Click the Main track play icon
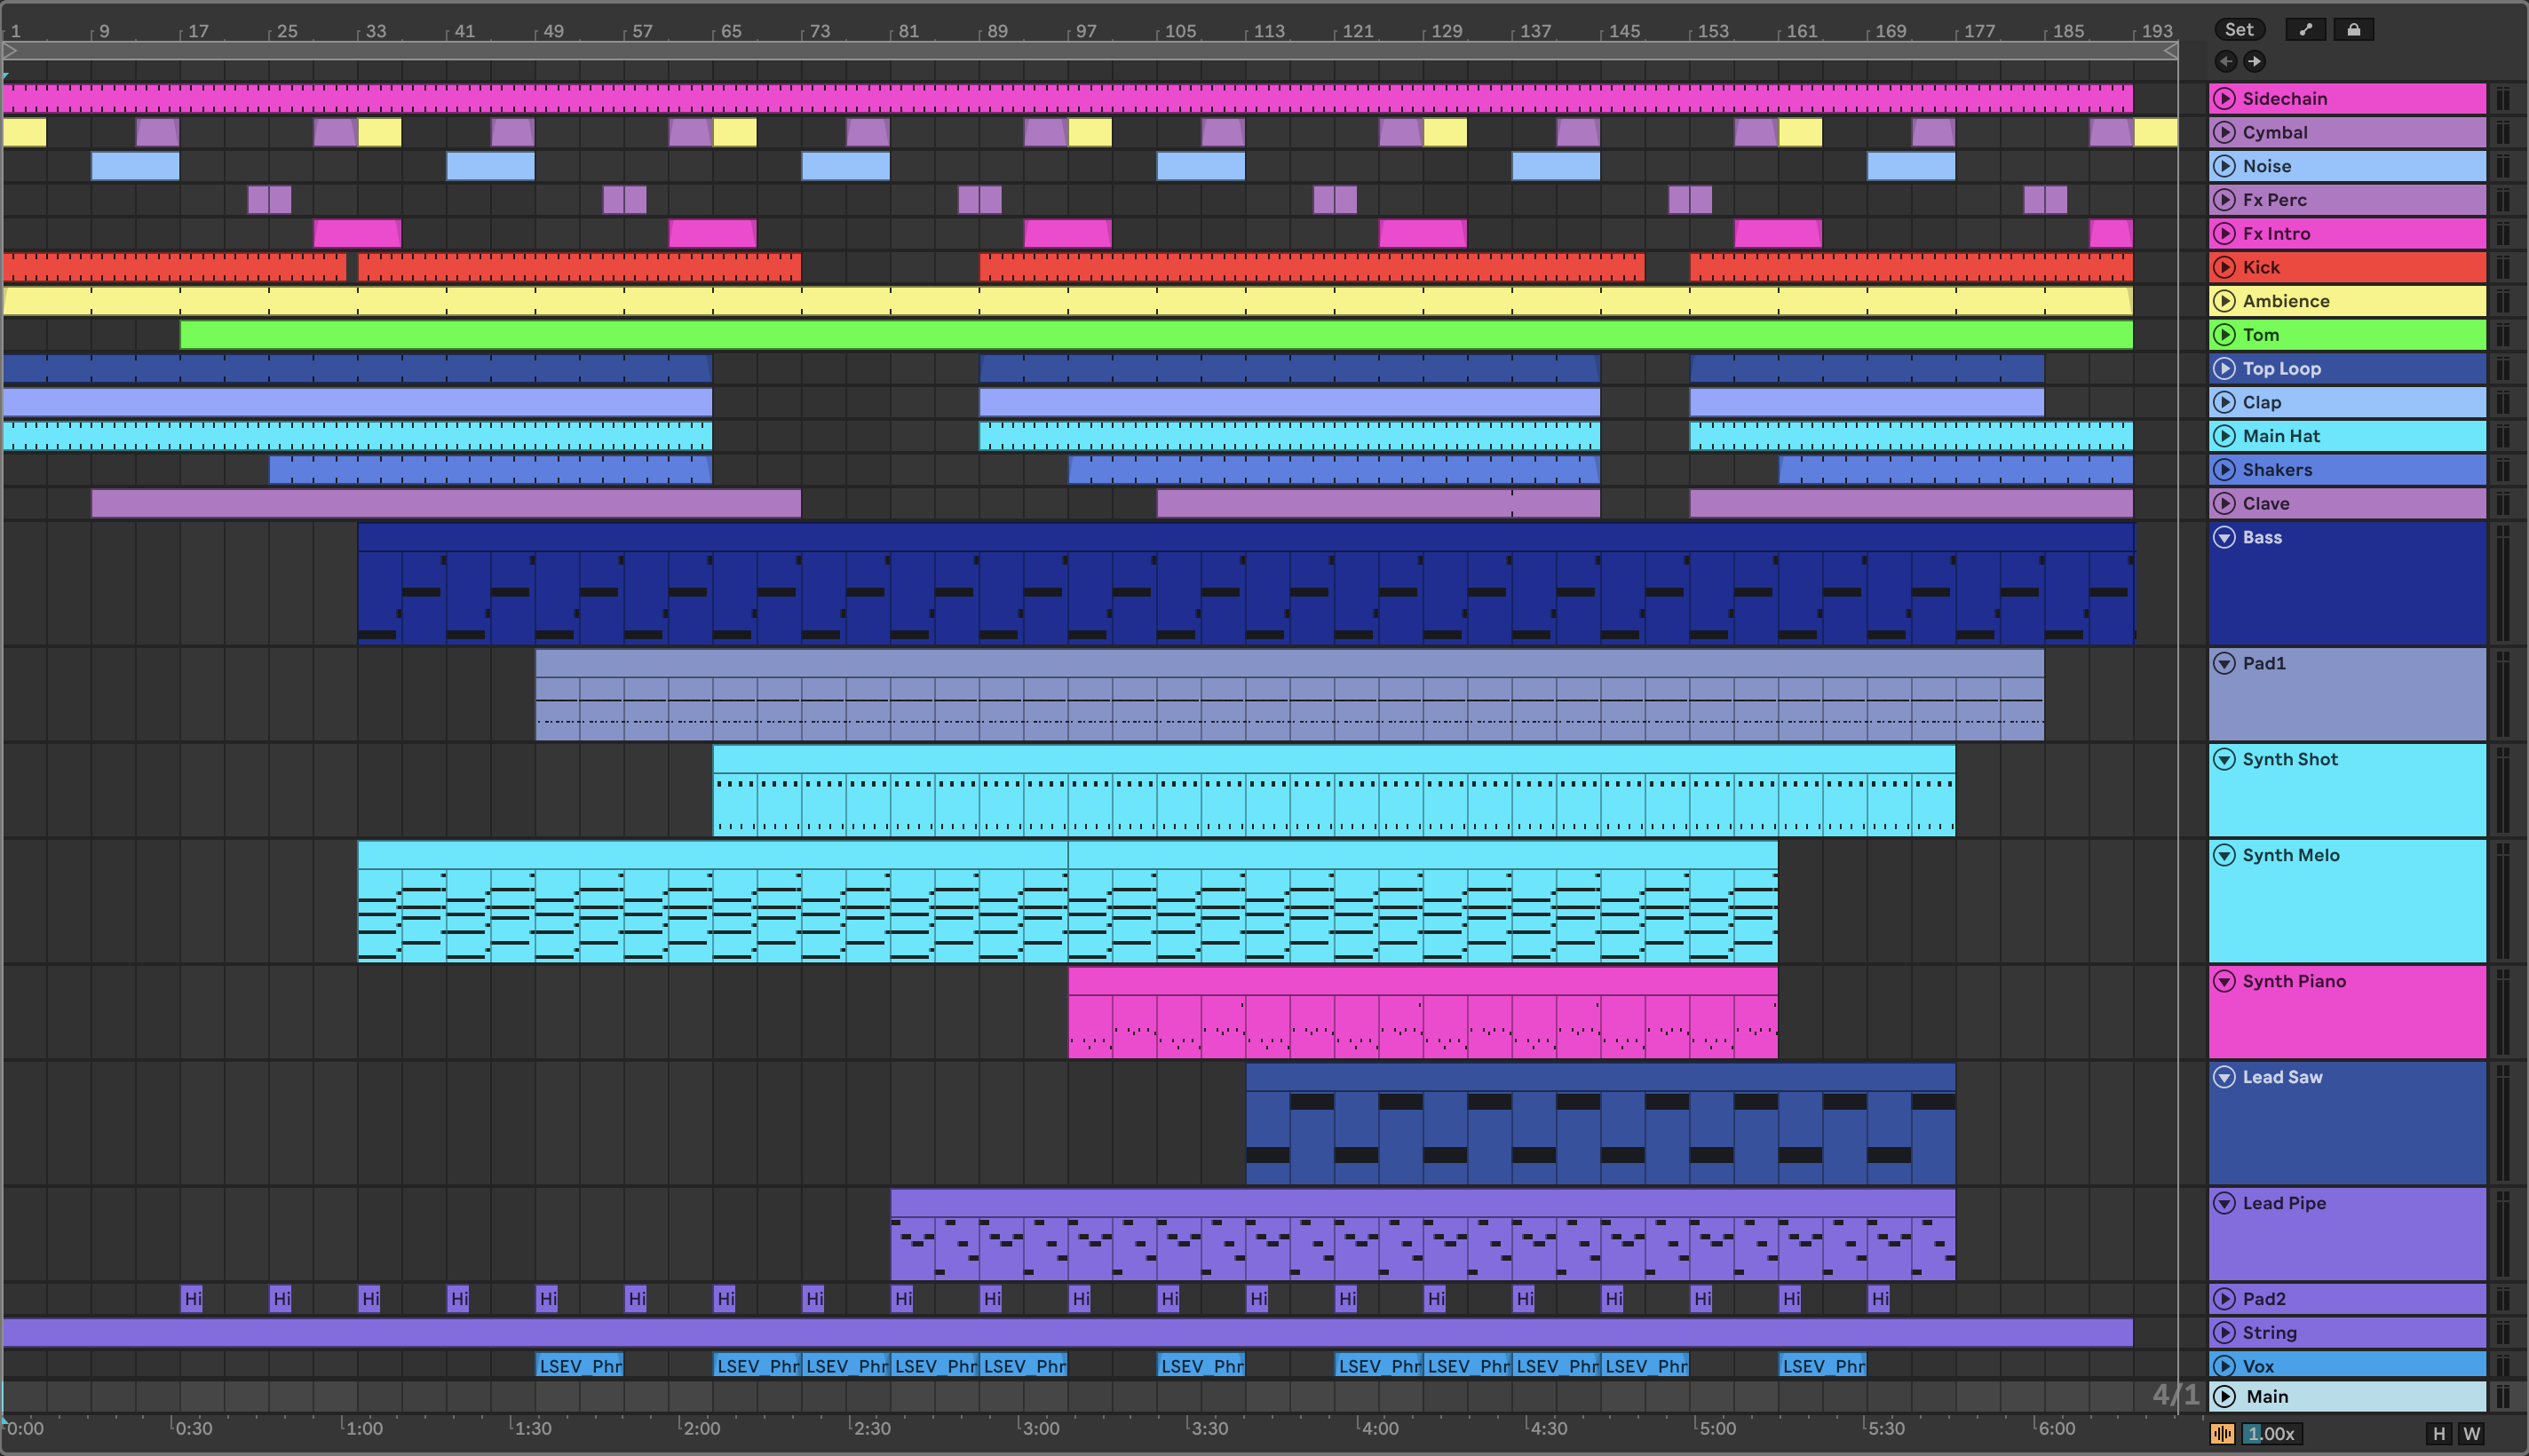Image resolution: width=2529 pixels, height=1456 pixels. click(x=2224, y=1396)
